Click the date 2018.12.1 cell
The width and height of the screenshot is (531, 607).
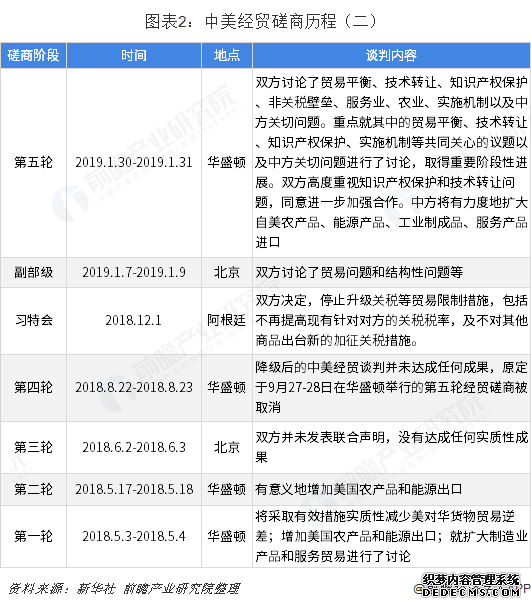[134, 321]
